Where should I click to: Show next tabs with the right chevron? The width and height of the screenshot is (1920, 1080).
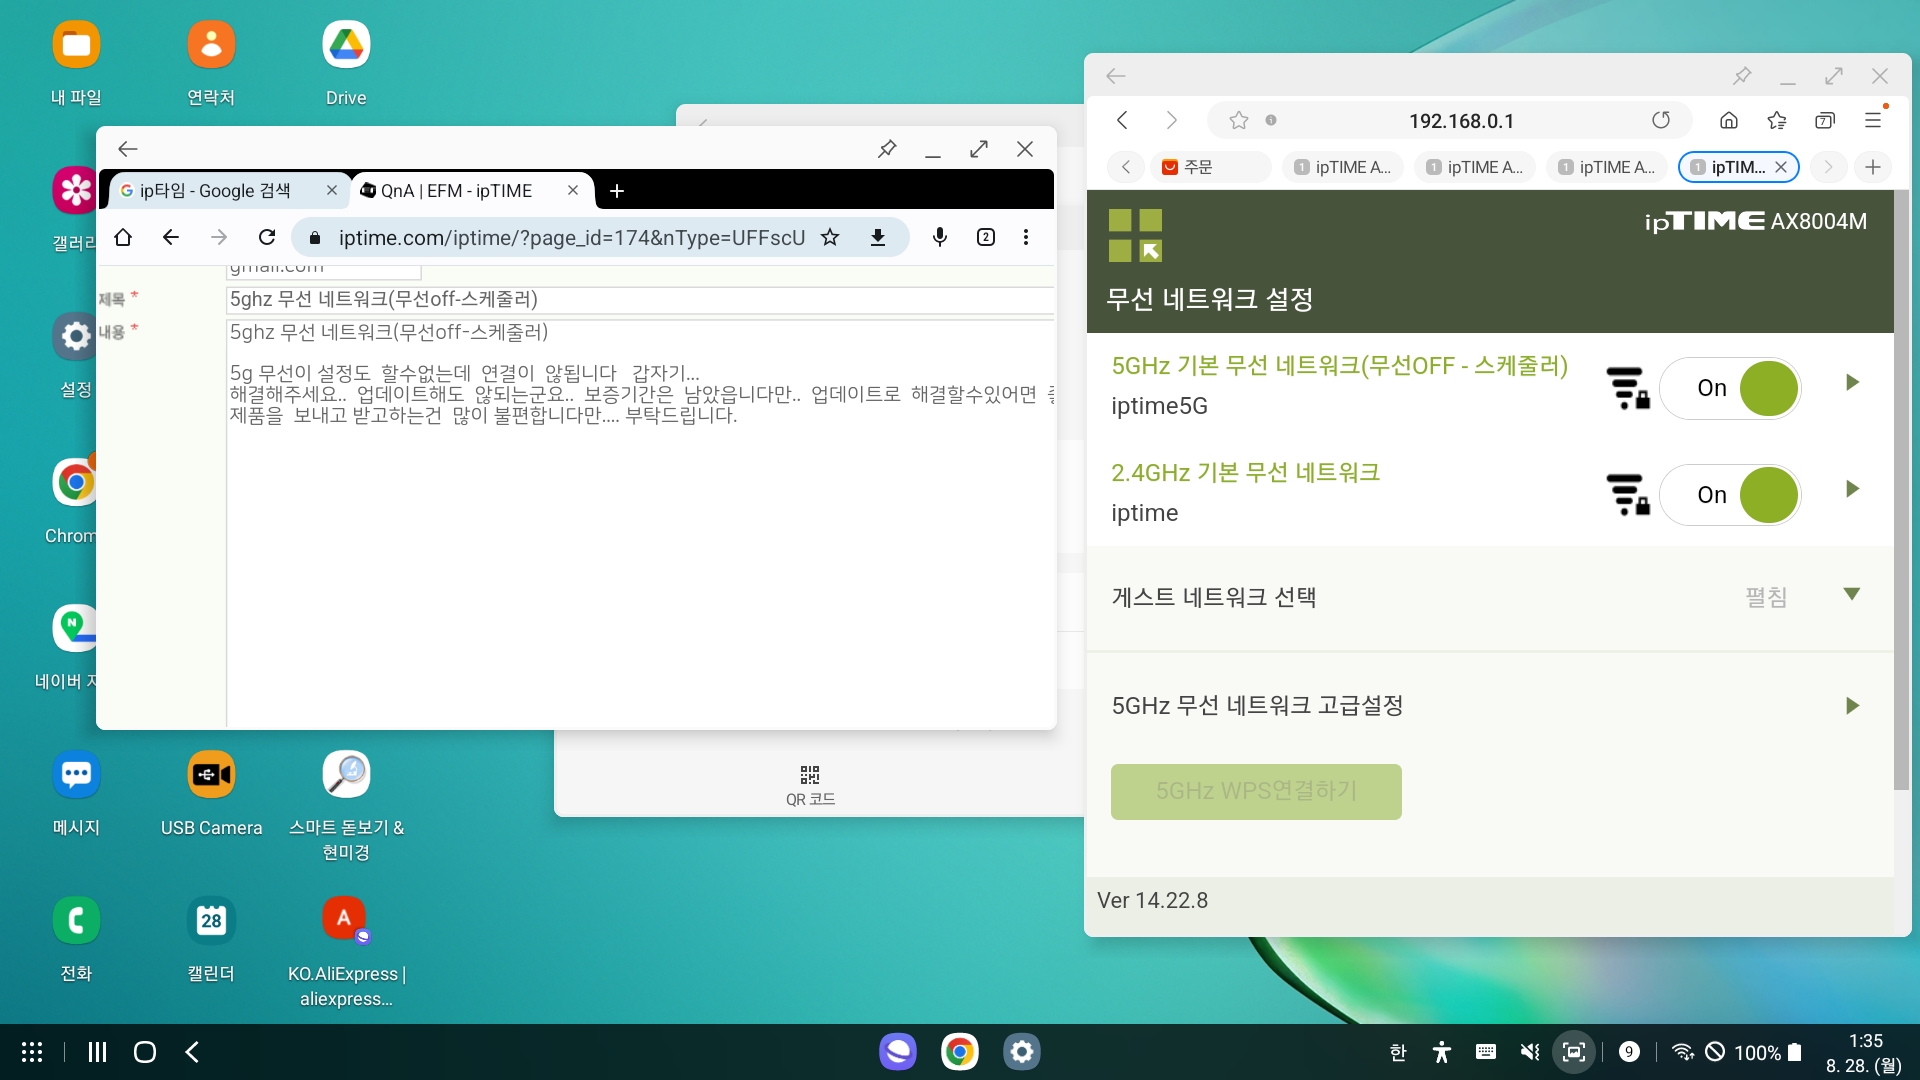[1829, 167]
